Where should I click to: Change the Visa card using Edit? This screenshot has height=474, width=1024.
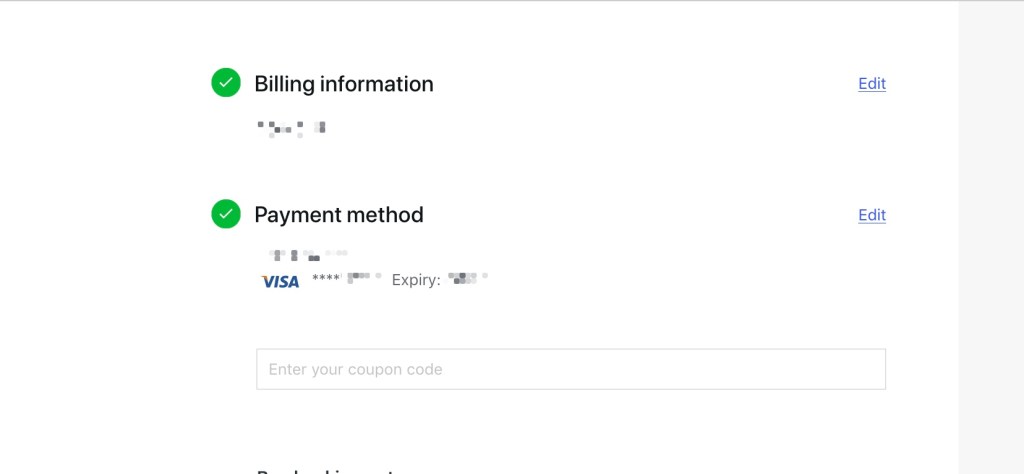pyautogui.click(x=872, y=215)
